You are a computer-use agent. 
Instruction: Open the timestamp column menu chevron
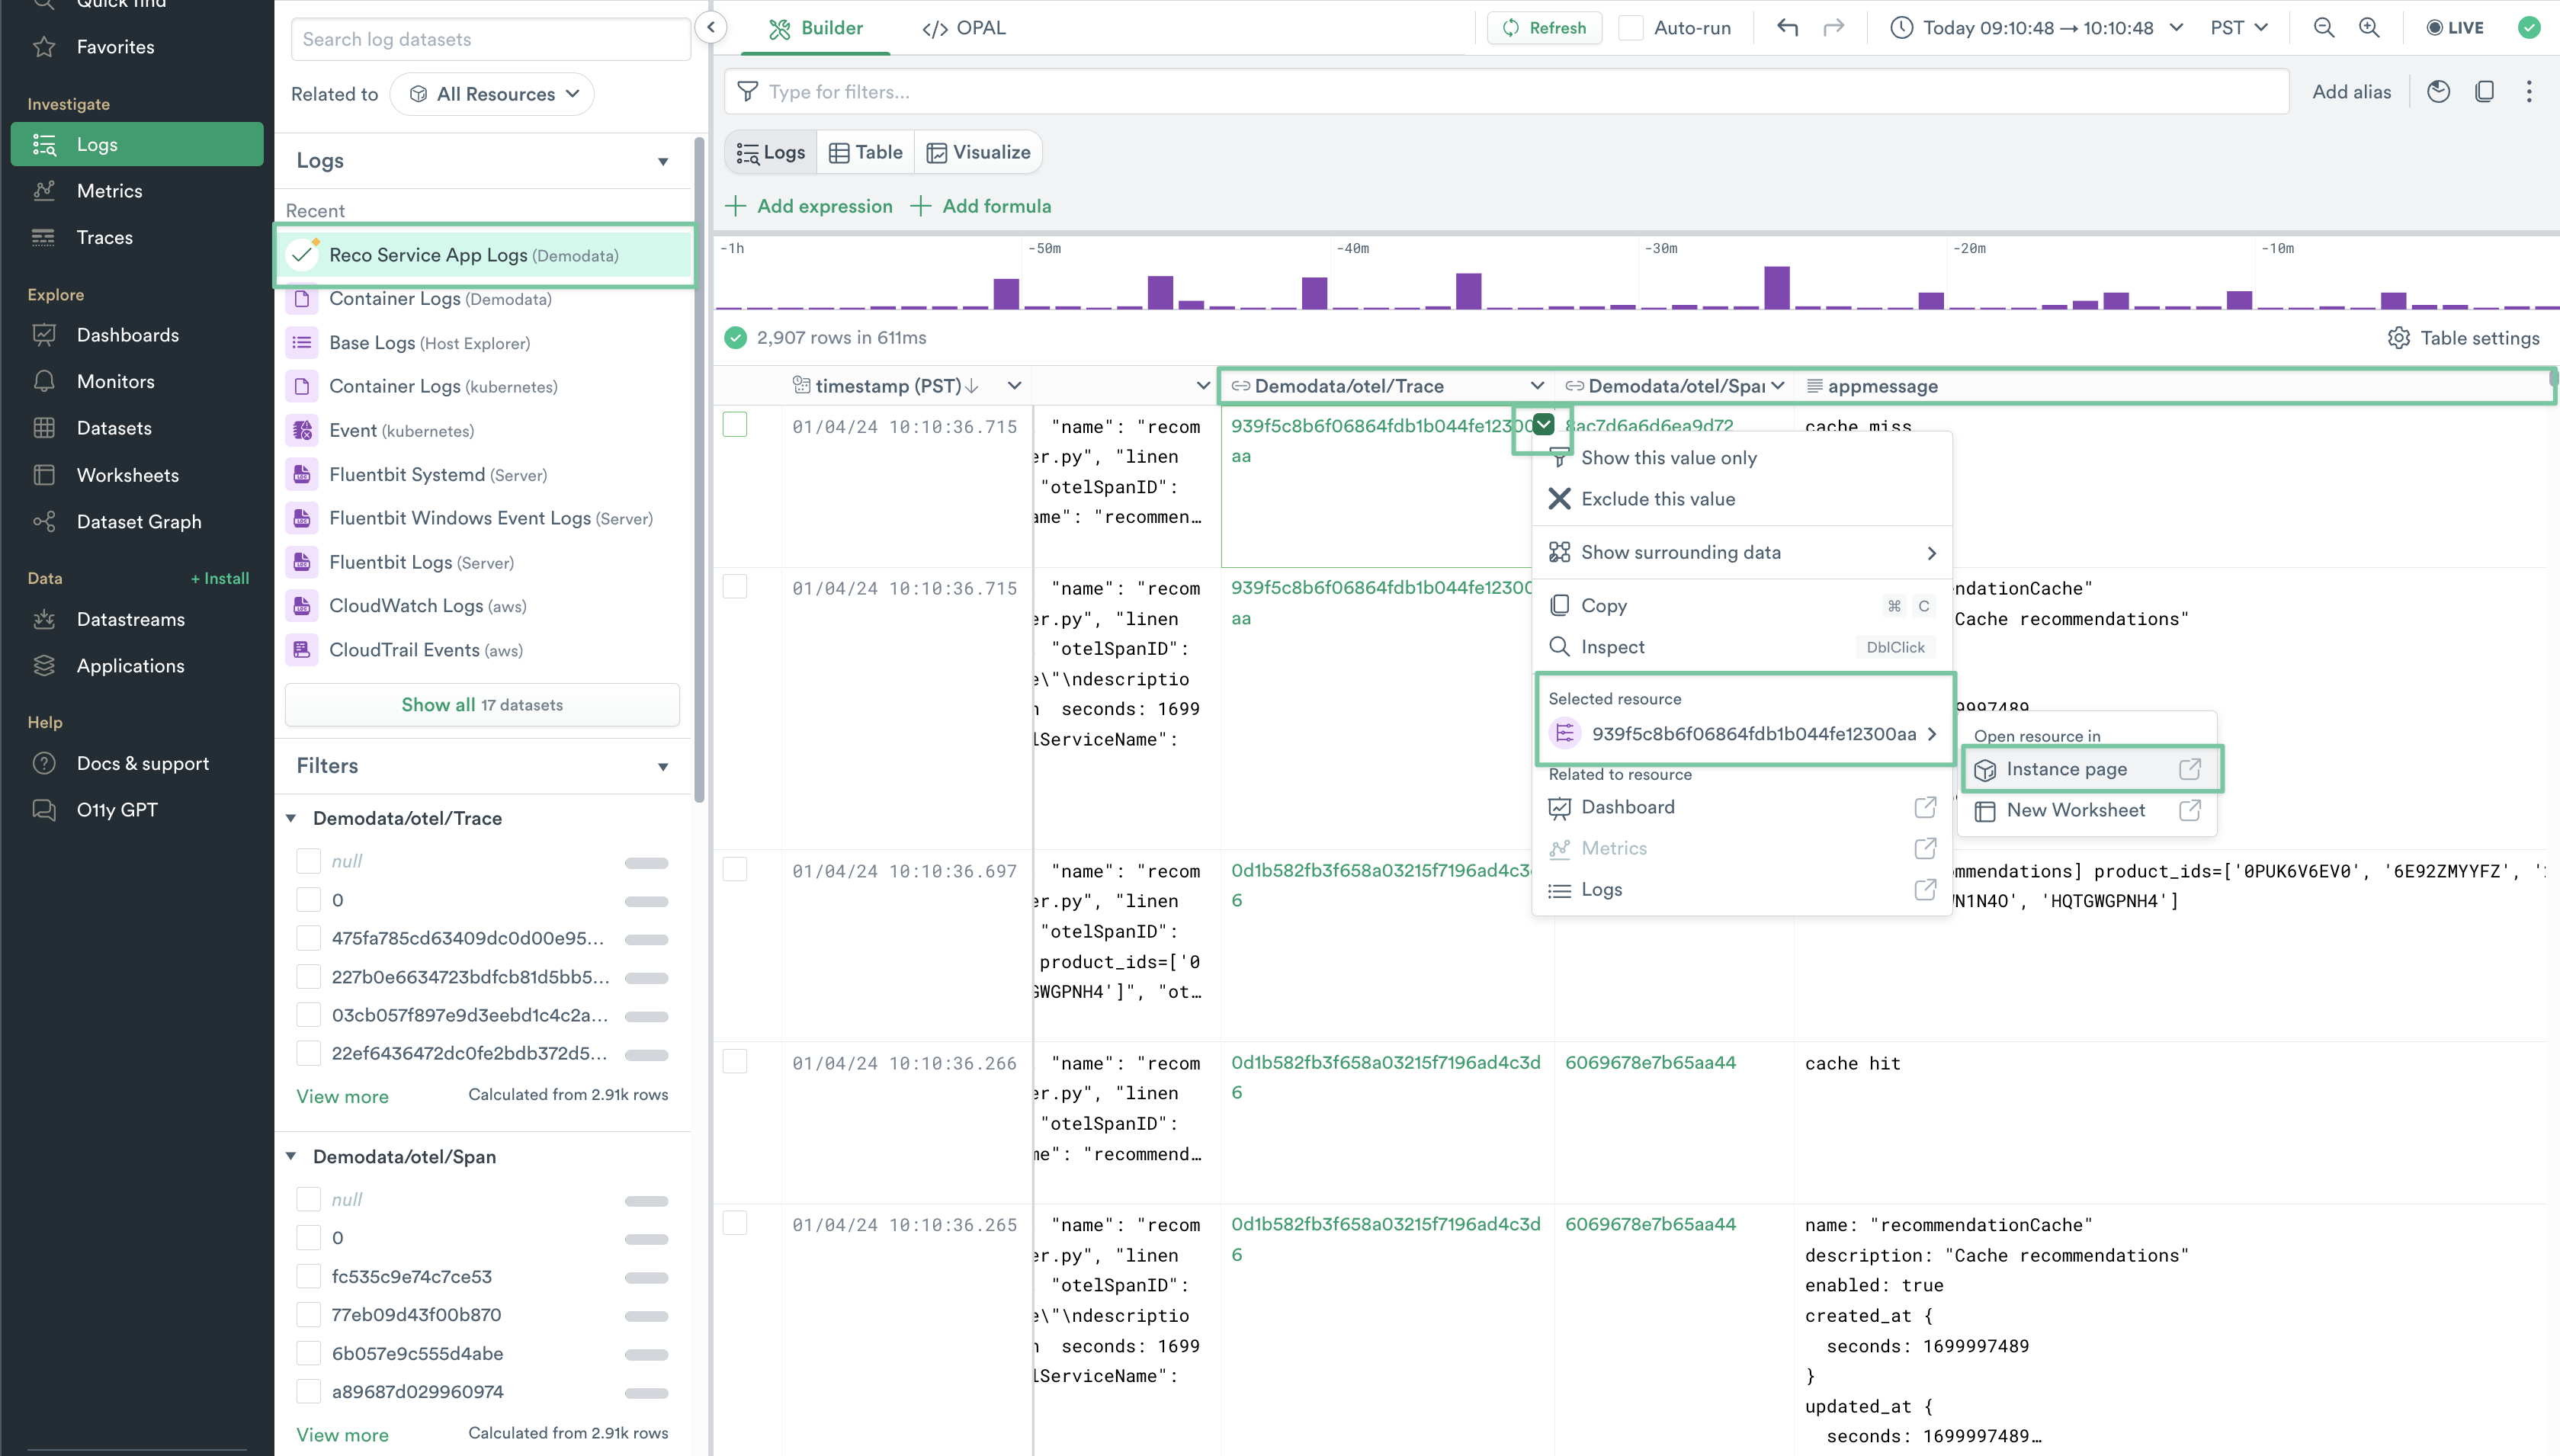pos(1014,386)
